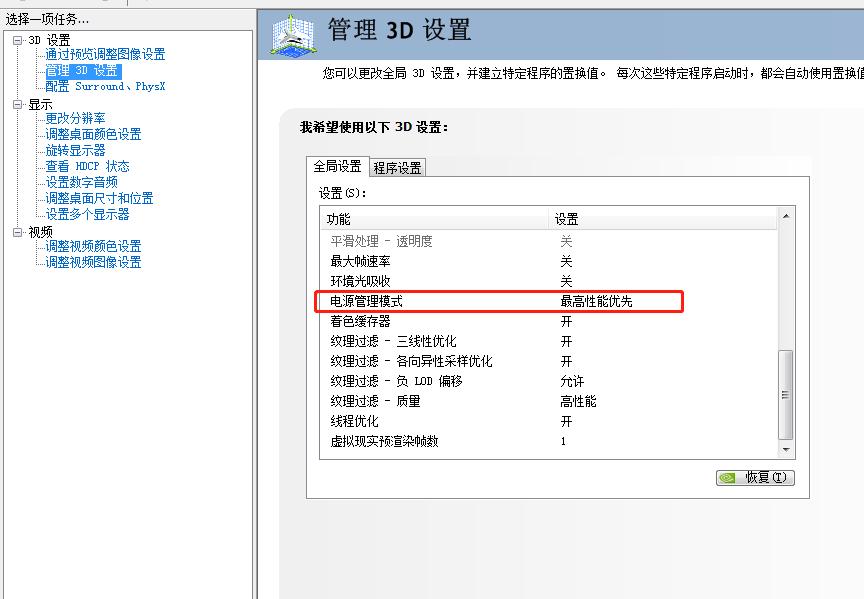Switch to the 程序设置 tab
The image size is (864, 599).
coord(398,167)
